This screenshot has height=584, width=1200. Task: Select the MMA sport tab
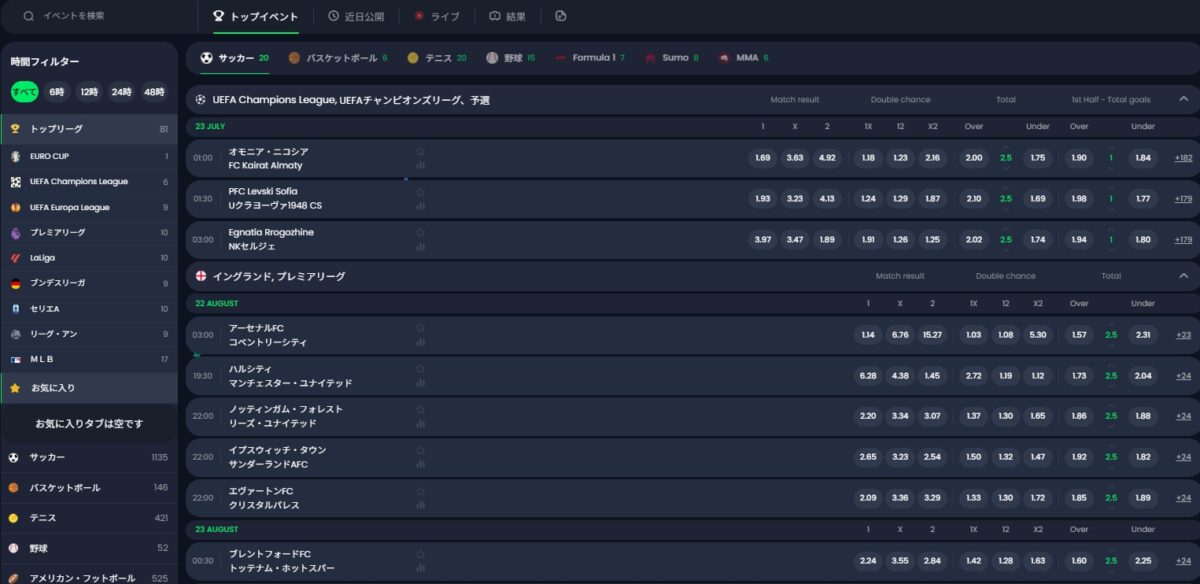pyautogui.click(x=743, y=58)
